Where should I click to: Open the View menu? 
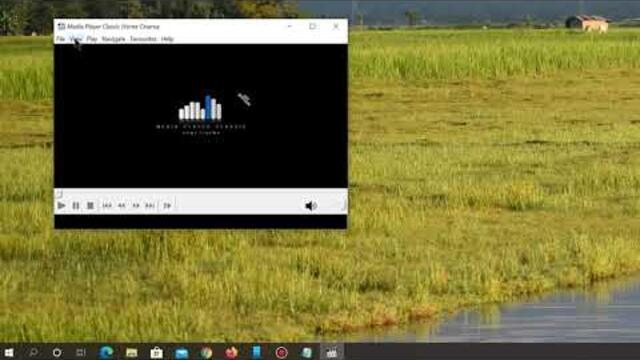pyautogui.click(x=76, y=39)
